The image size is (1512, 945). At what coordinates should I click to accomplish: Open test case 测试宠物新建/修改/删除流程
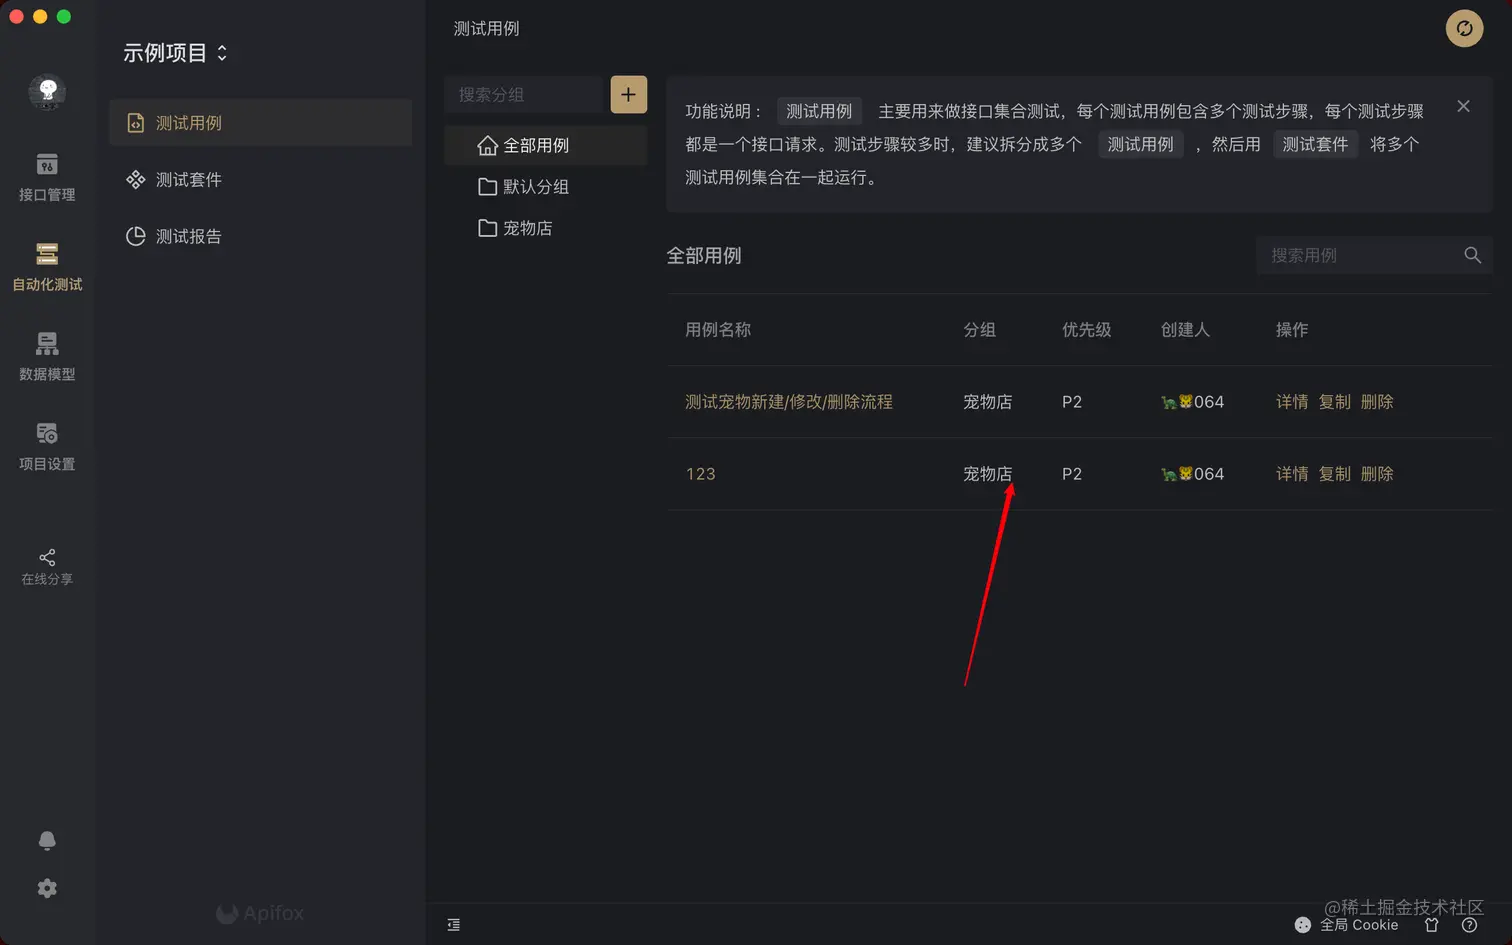click(789, 402)
